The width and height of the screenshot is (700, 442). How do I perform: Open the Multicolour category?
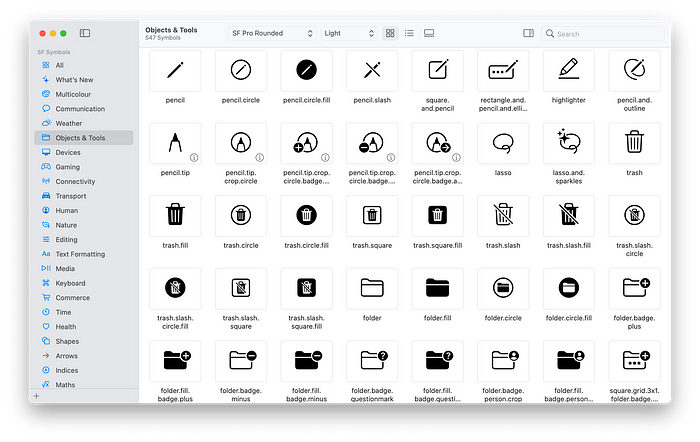pyautogui.click(x=84, y=94)
